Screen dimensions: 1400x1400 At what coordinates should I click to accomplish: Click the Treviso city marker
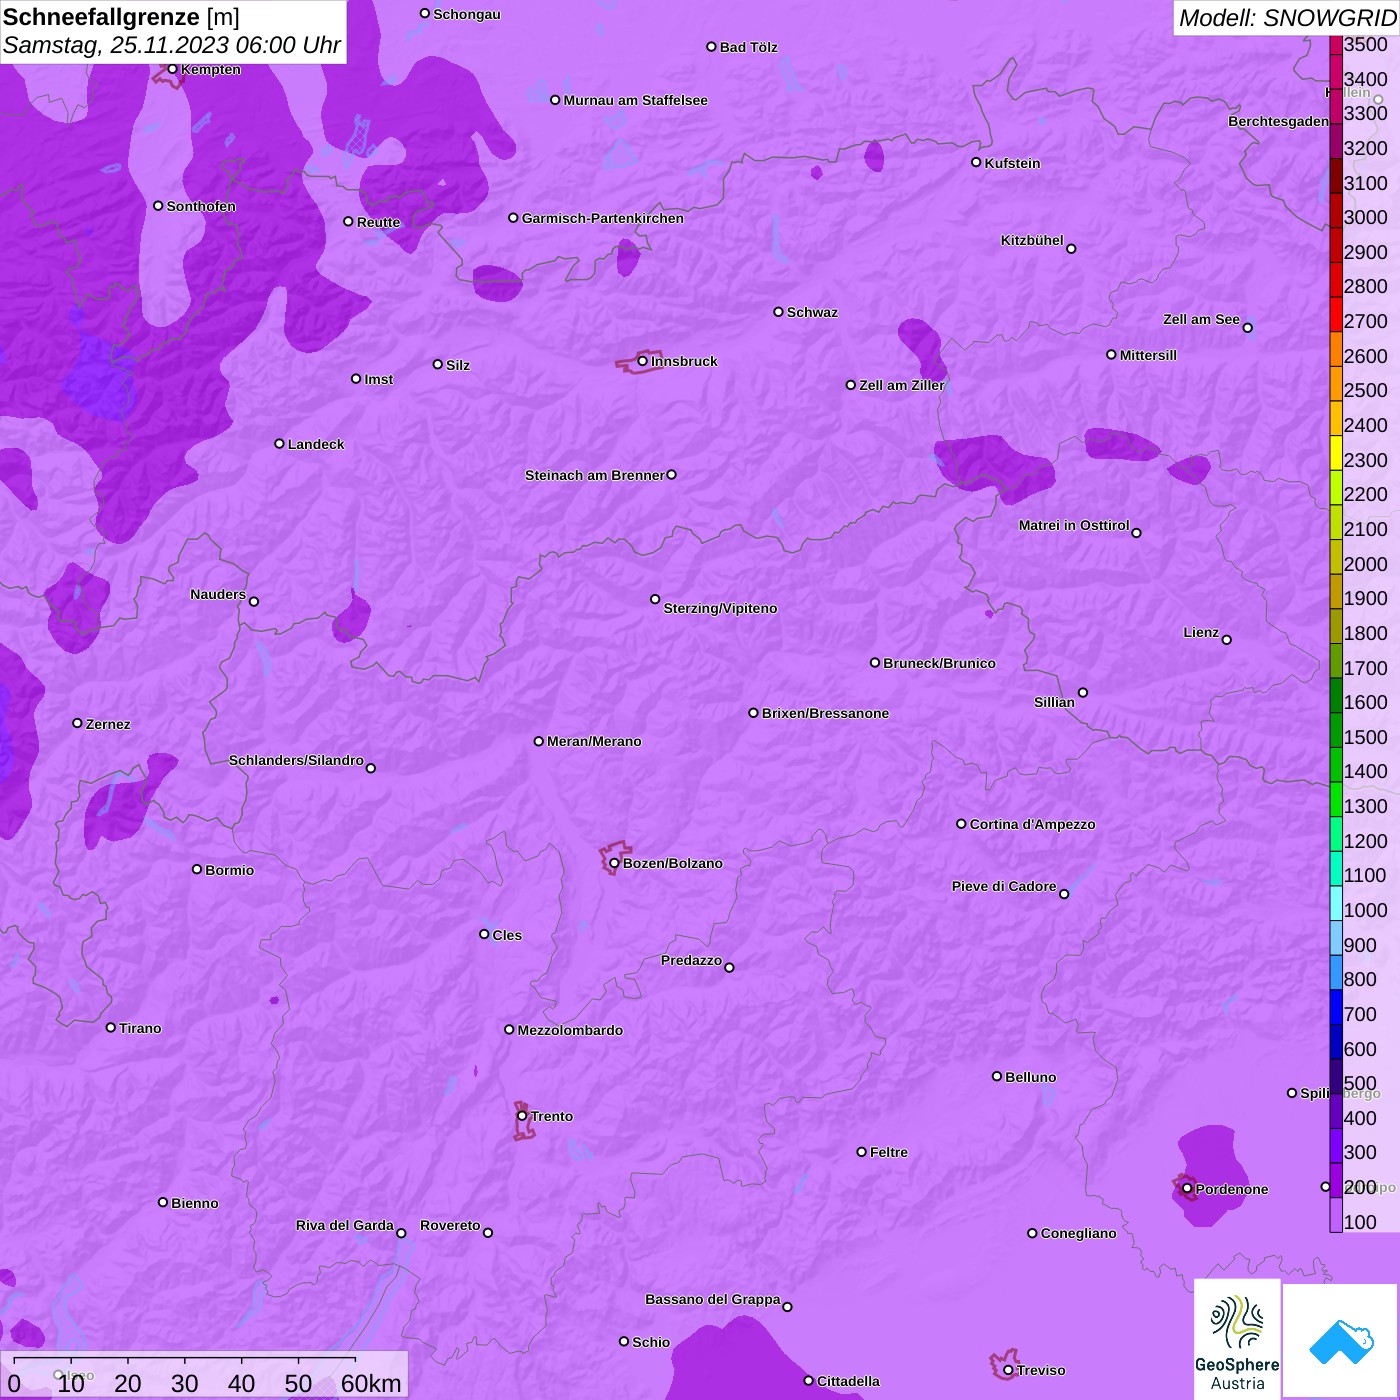(x=1008, y=1370)
